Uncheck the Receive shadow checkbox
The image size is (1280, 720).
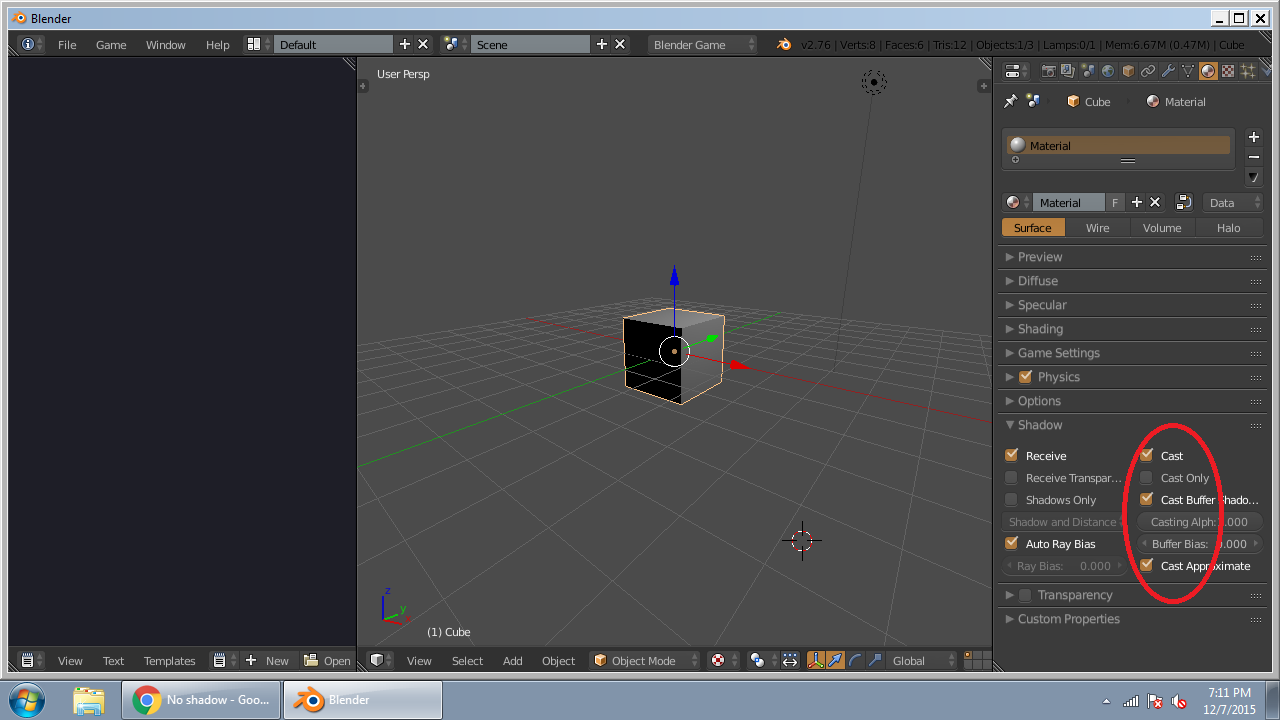(1011, 455)
